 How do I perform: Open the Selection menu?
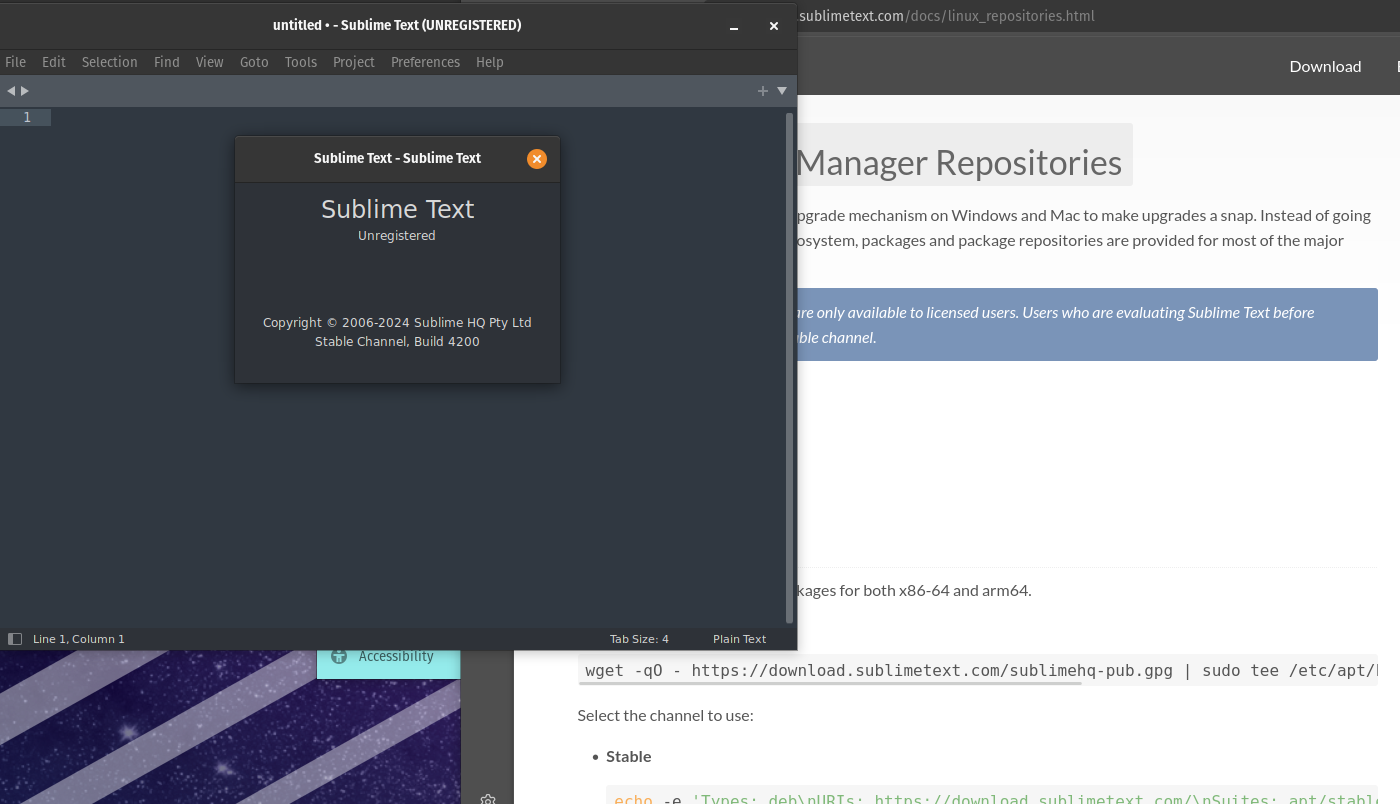coord(110,62)
